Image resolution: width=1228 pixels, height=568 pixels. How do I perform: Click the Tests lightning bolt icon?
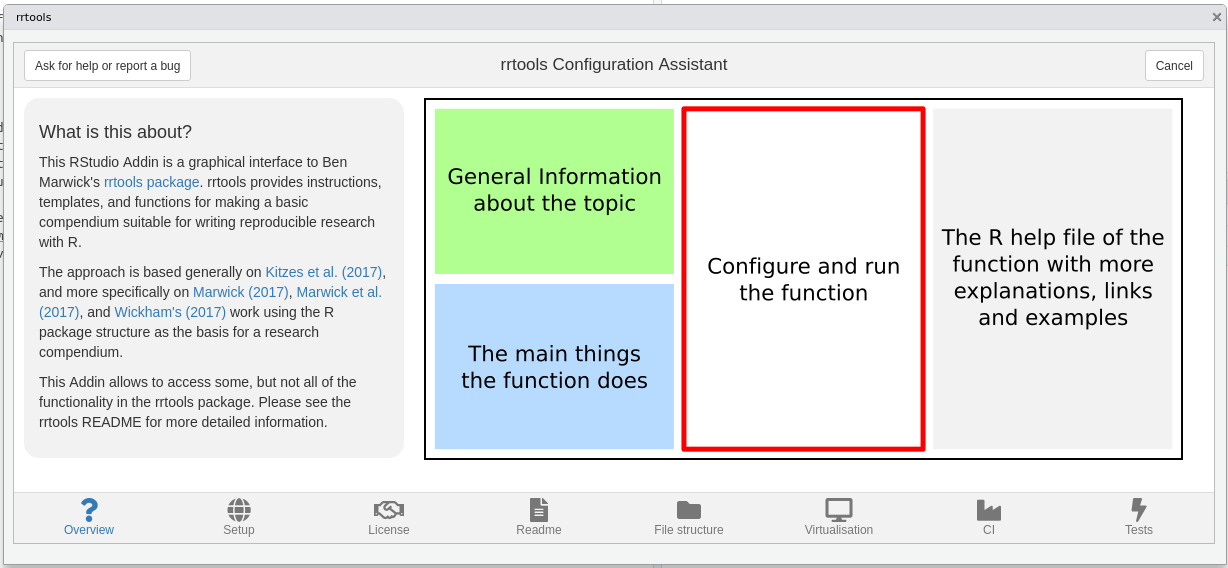coord(1138,510)
